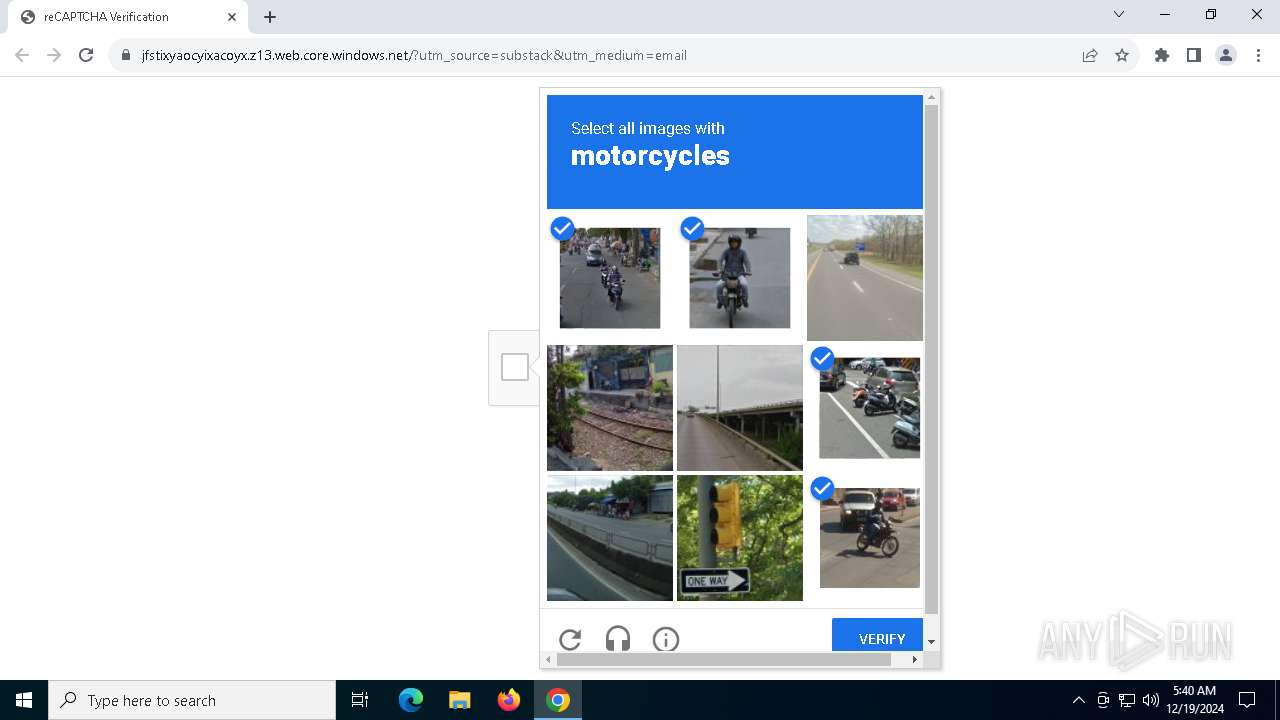Click the VERIFY button
The image size is (1280, 720).
pos(878,636)
